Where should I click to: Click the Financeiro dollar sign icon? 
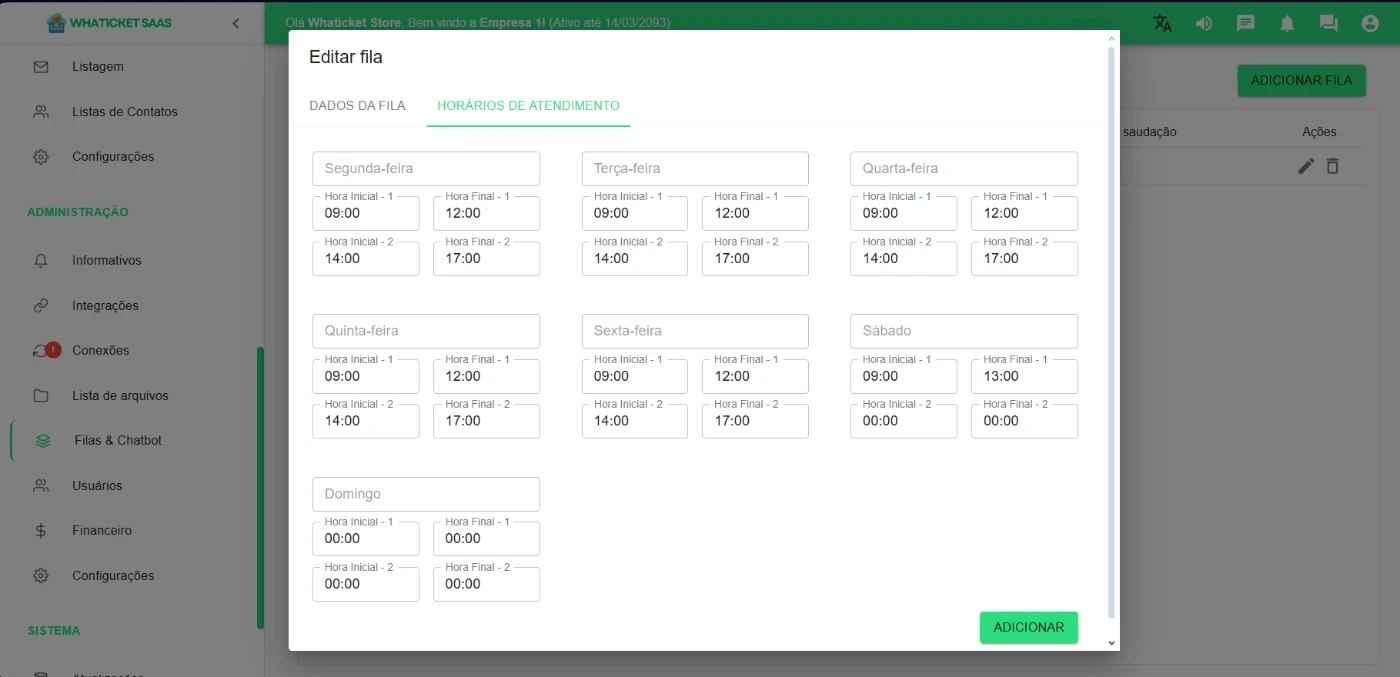tap(41, 531)
